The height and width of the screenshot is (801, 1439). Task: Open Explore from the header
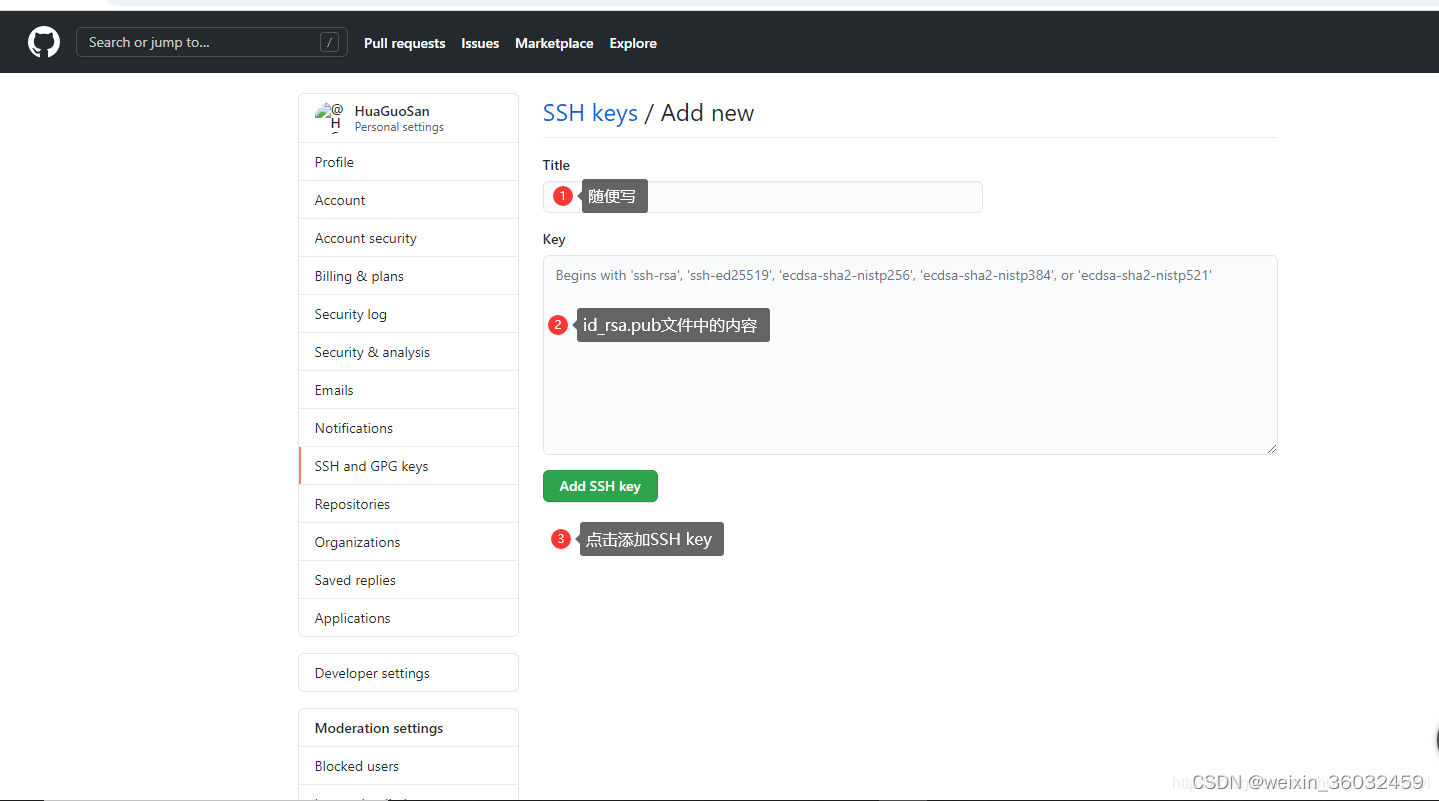633,43
